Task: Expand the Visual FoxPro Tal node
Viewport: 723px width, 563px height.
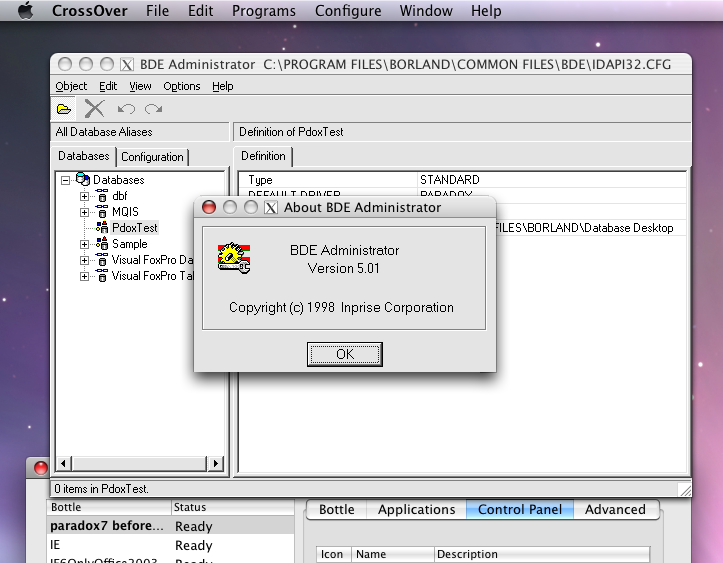Action: tap(84, 276)
